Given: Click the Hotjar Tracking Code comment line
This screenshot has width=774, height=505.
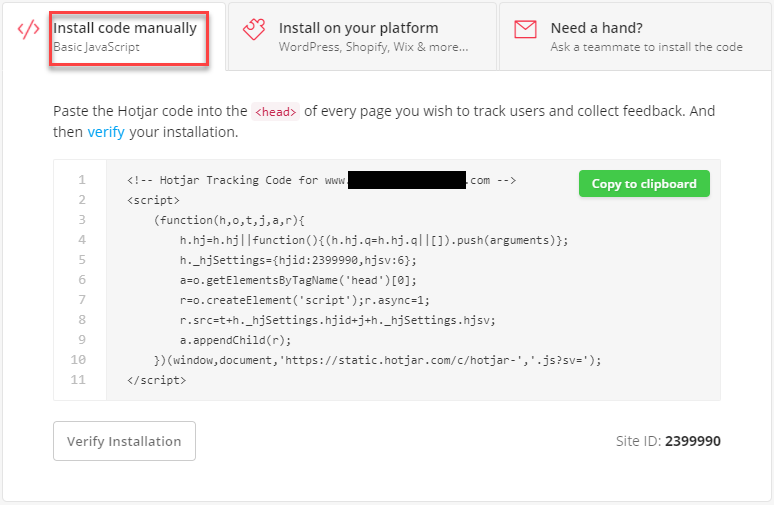Looking at the screenshot, I should [321, 180].
